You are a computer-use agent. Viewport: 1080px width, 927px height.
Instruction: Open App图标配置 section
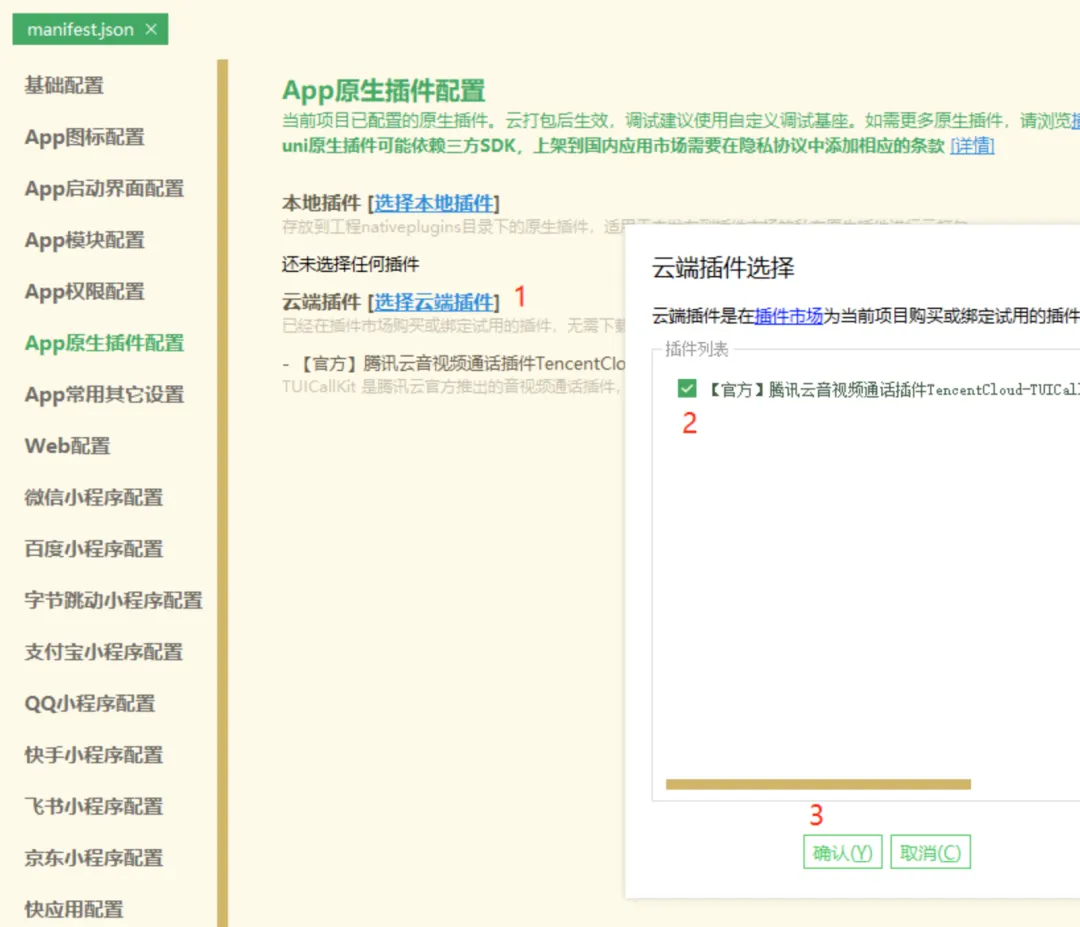[x=85, y=137]
